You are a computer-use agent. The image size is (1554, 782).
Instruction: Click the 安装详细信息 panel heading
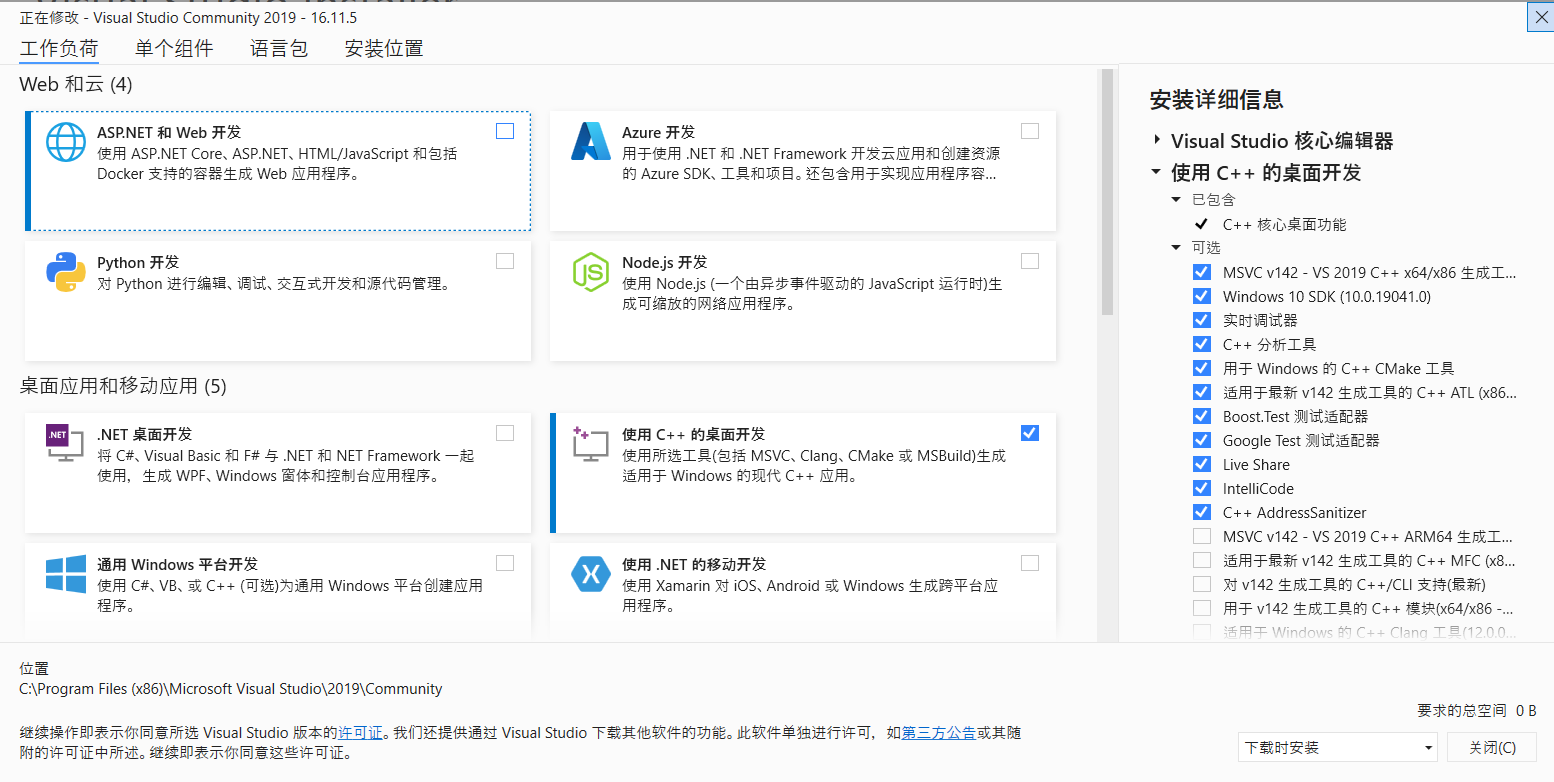pyautogui.click(x=1216, y=99)
